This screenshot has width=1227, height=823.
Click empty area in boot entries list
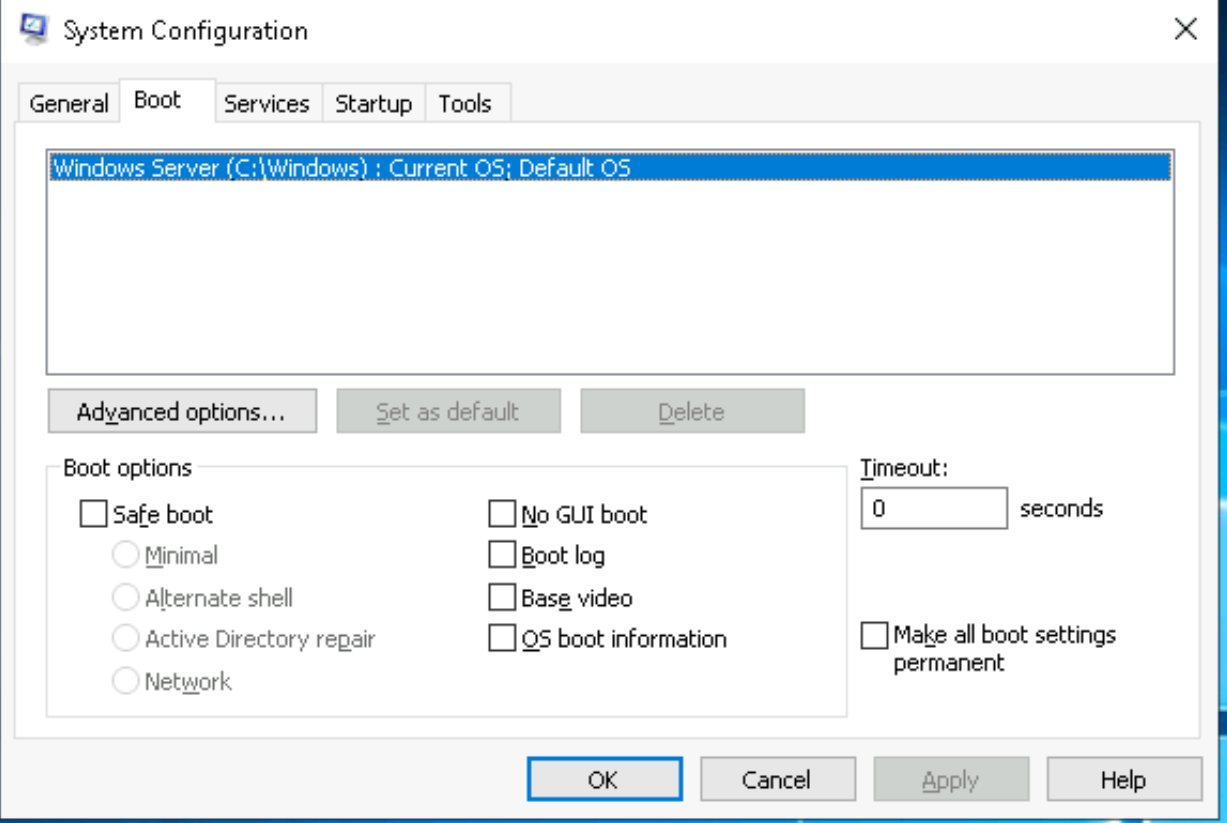click(610, 290)
